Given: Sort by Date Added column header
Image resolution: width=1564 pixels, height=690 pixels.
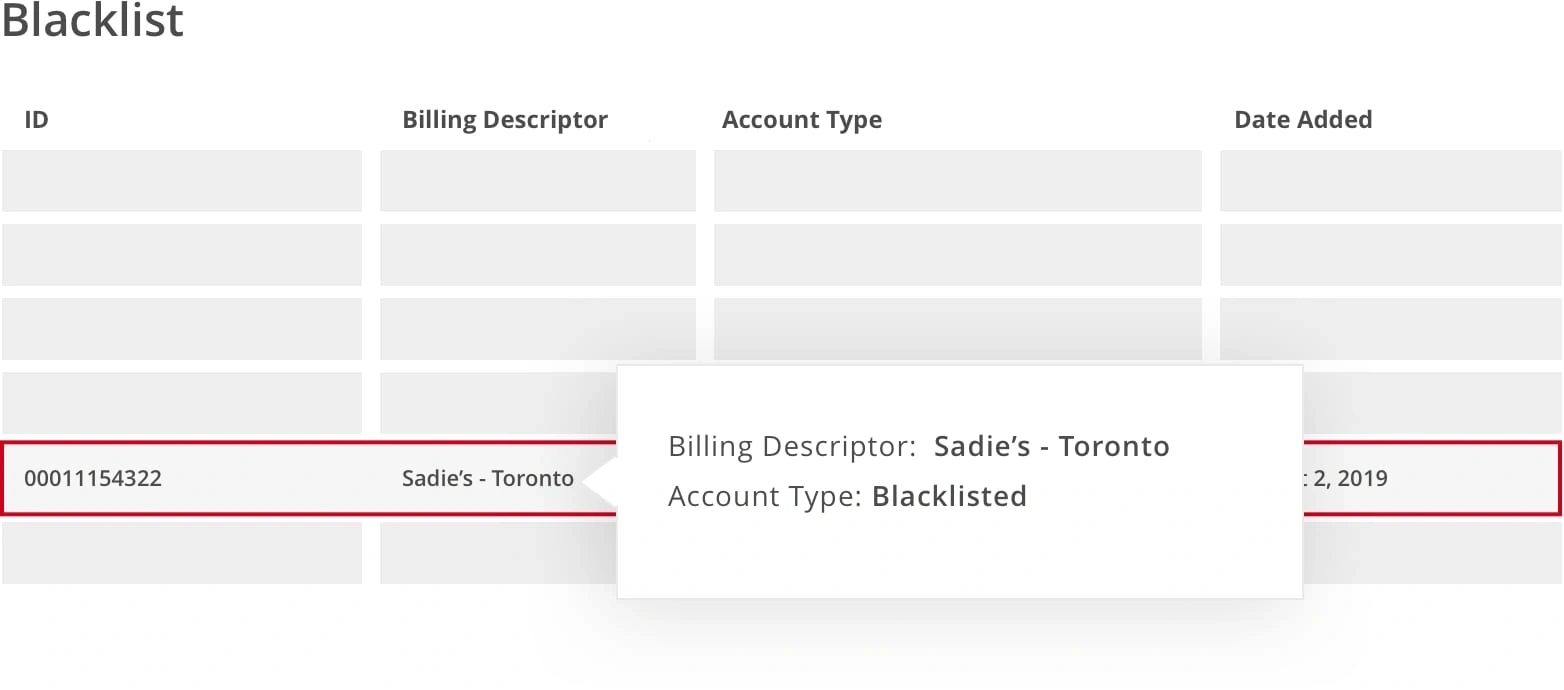Looking at the screenshot, I should click(x=1302, y=120).
